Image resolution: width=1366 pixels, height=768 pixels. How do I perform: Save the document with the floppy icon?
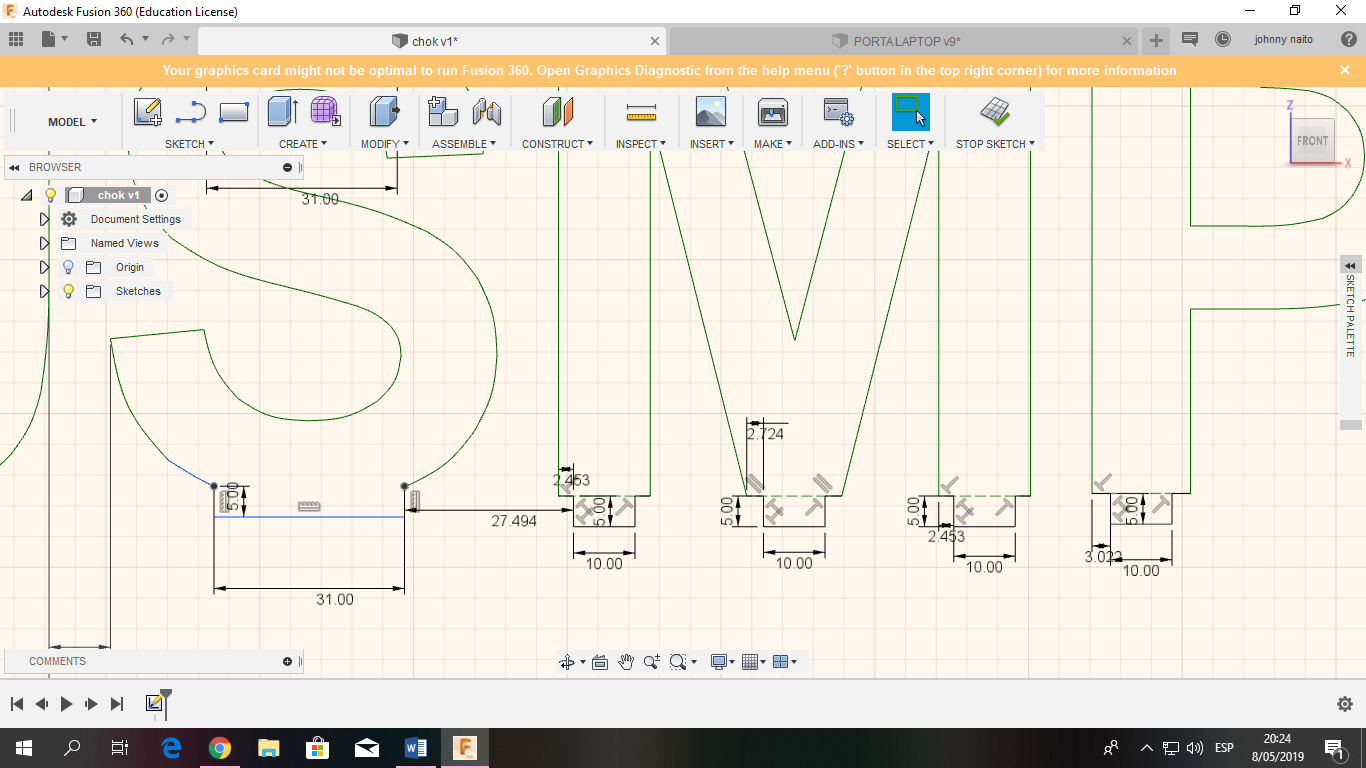(94, 39)
